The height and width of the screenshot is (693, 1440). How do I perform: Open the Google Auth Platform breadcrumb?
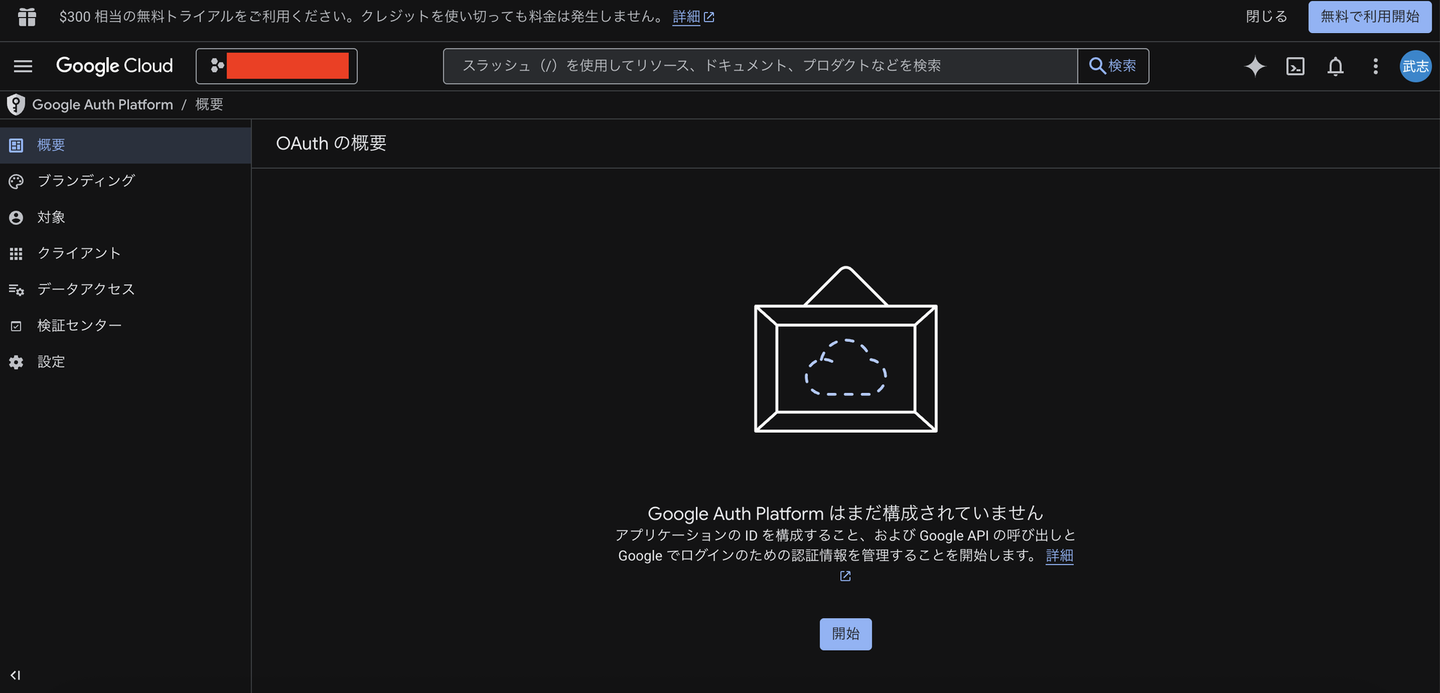[x=102, y=104]
